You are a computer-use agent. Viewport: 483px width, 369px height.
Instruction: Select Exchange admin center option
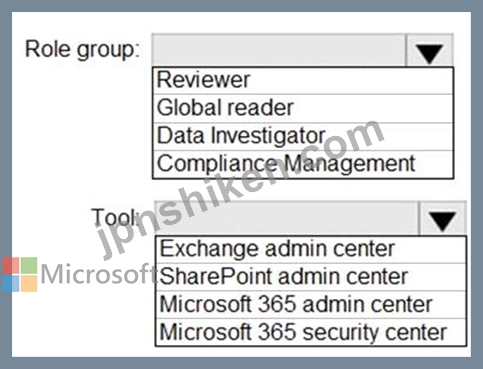311,249
